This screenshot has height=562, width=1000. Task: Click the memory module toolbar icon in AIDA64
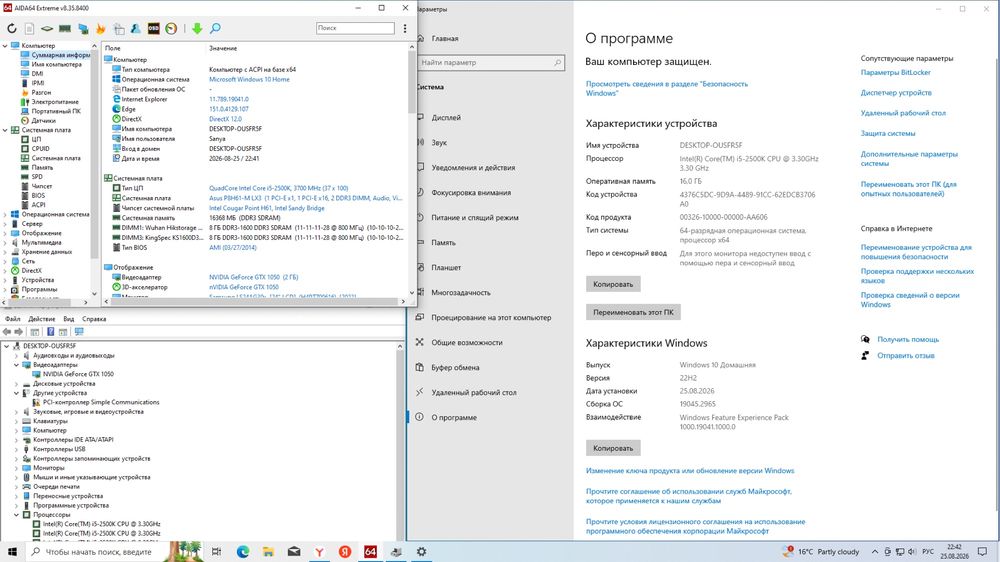65,28
